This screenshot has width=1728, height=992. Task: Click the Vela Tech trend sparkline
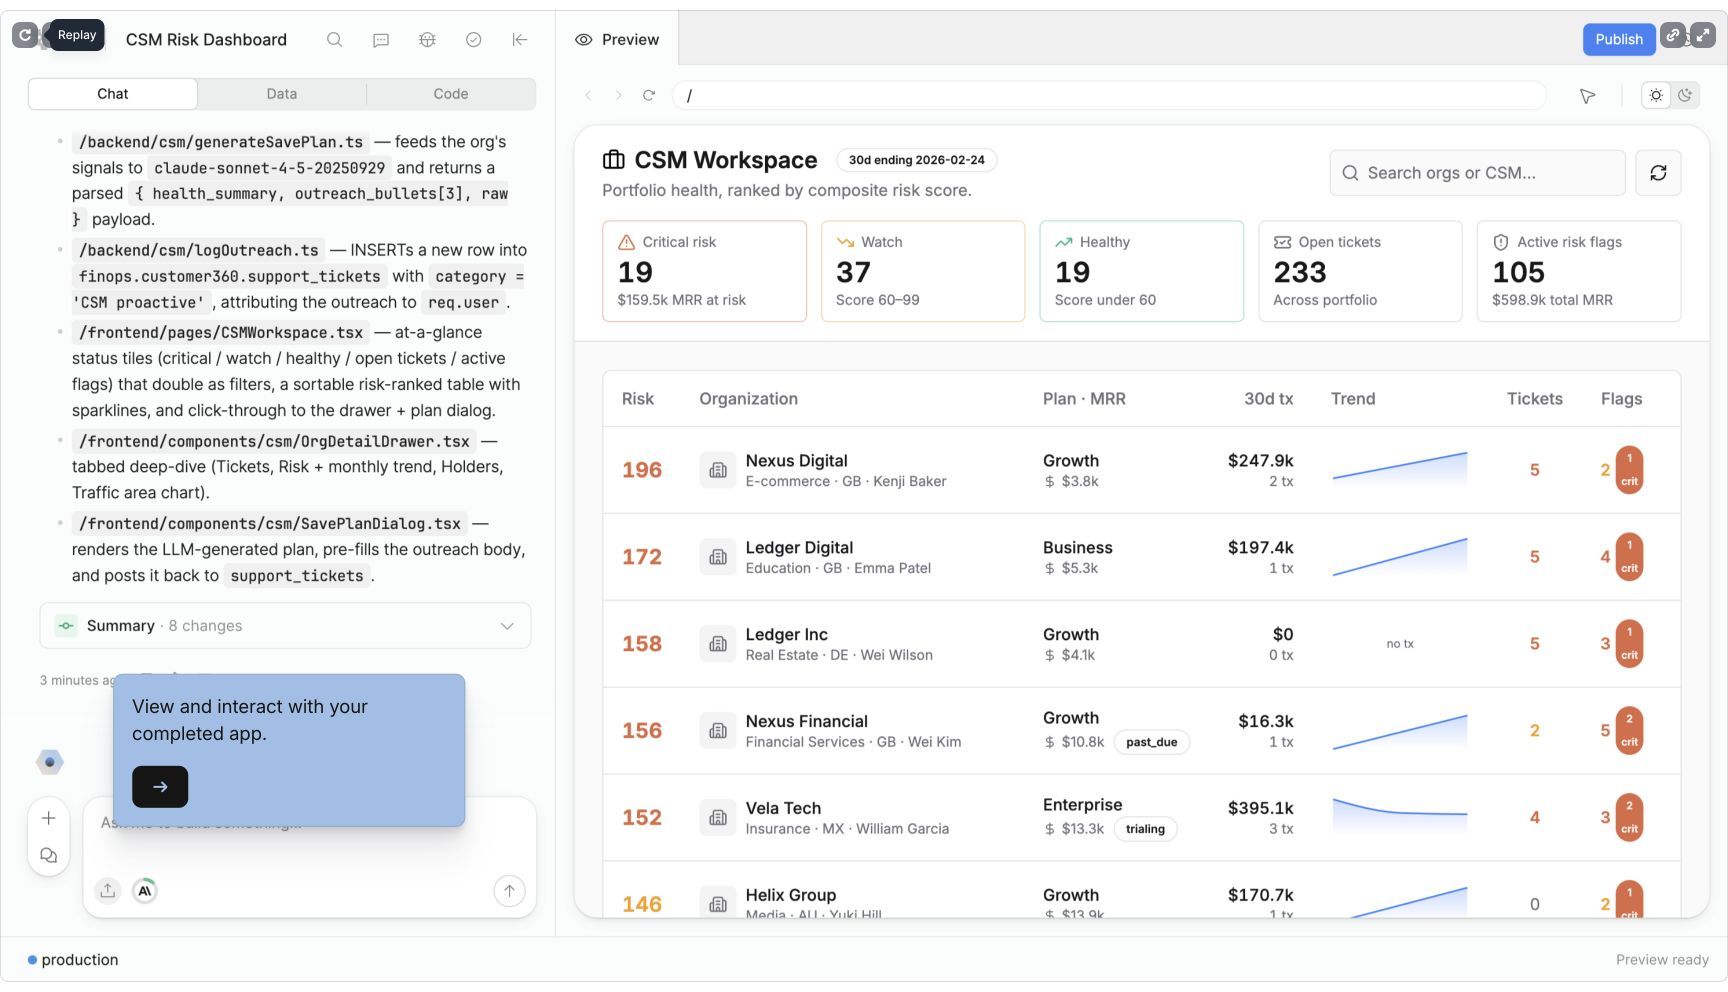(x=1400, y=818)
